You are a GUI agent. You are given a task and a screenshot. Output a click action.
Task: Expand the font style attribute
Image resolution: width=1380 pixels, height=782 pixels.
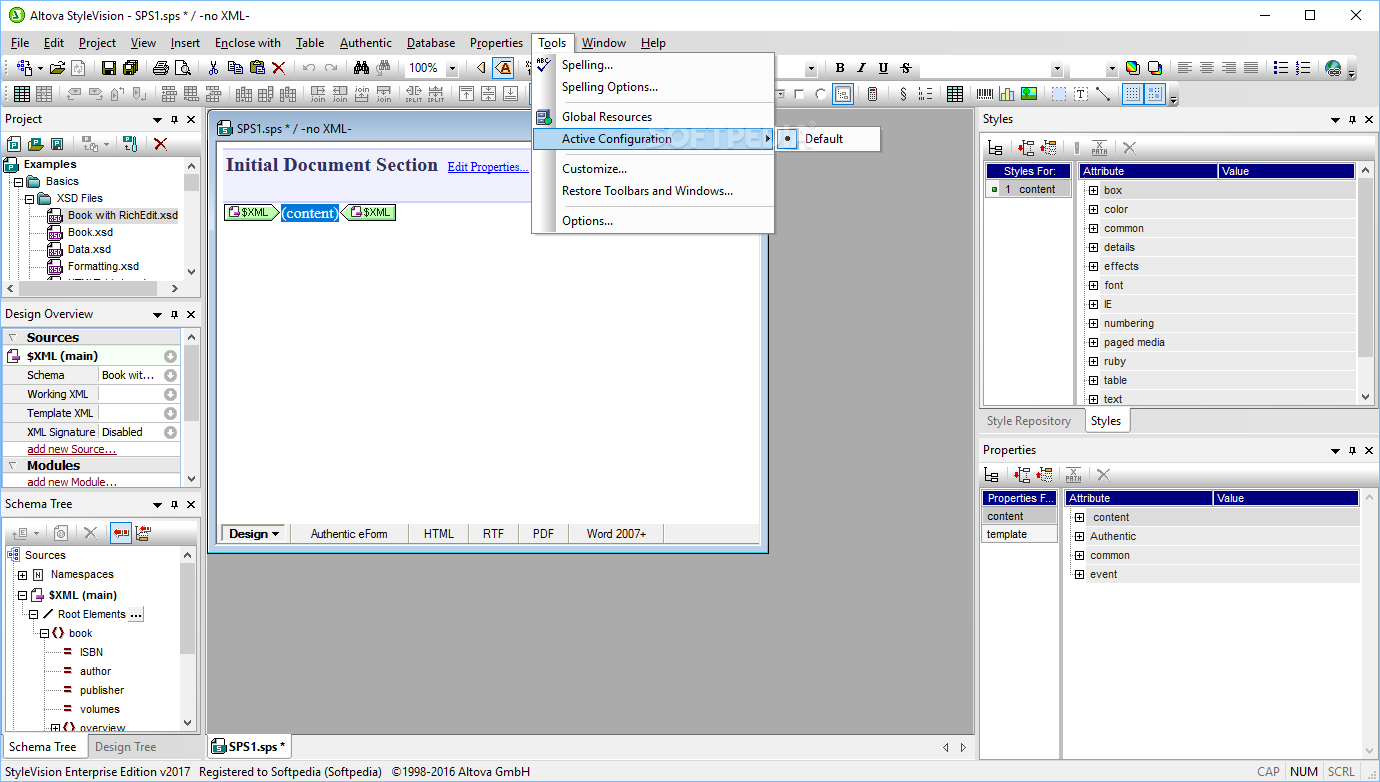pos(1093,285)
